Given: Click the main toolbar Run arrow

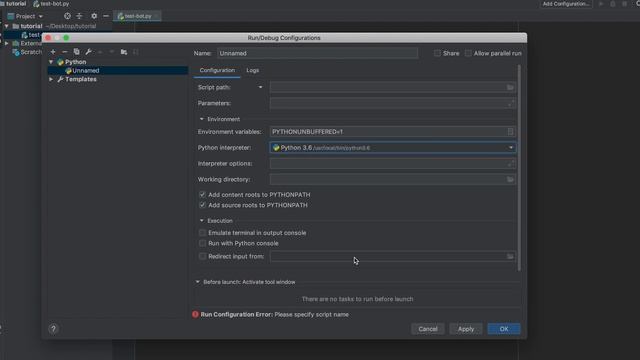Looking at the screenshot, I should pyautogui.click(x=601, y=4).
